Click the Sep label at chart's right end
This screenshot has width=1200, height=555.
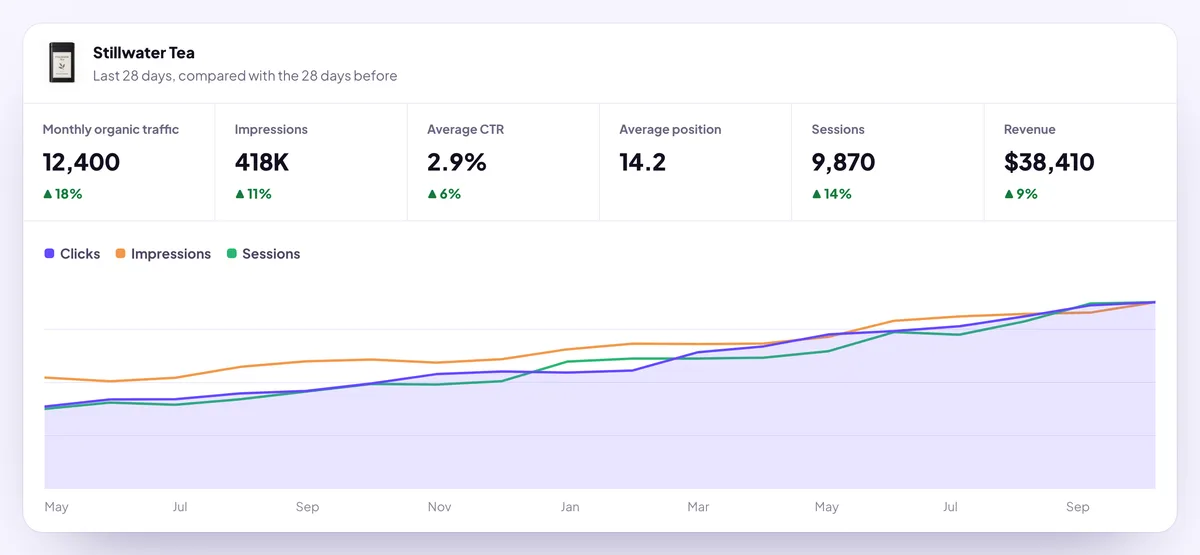(x=1078, y=507)
